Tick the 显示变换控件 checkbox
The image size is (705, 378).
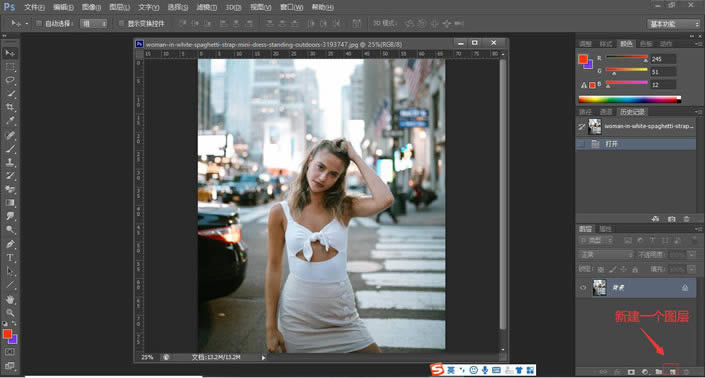click(121, 23)
